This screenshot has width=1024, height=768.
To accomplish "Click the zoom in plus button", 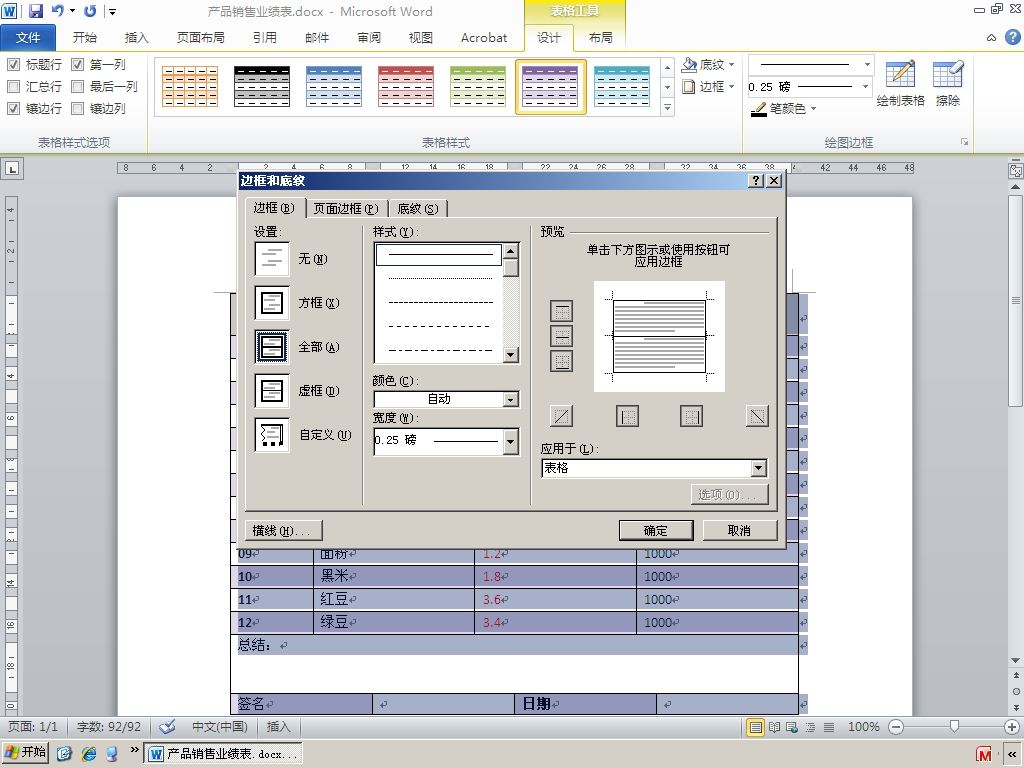I will pos(1012,727).
